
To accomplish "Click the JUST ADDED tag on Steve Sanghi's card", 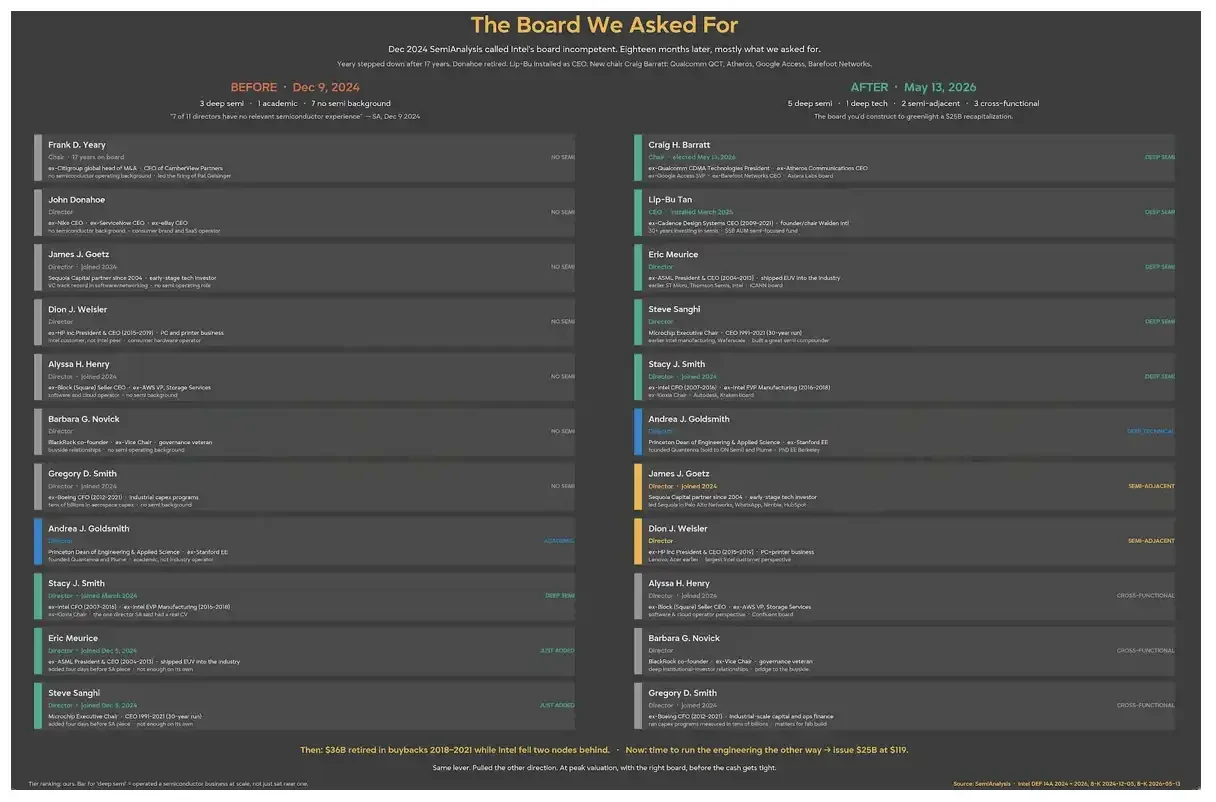I will click(x=557, y=706).
